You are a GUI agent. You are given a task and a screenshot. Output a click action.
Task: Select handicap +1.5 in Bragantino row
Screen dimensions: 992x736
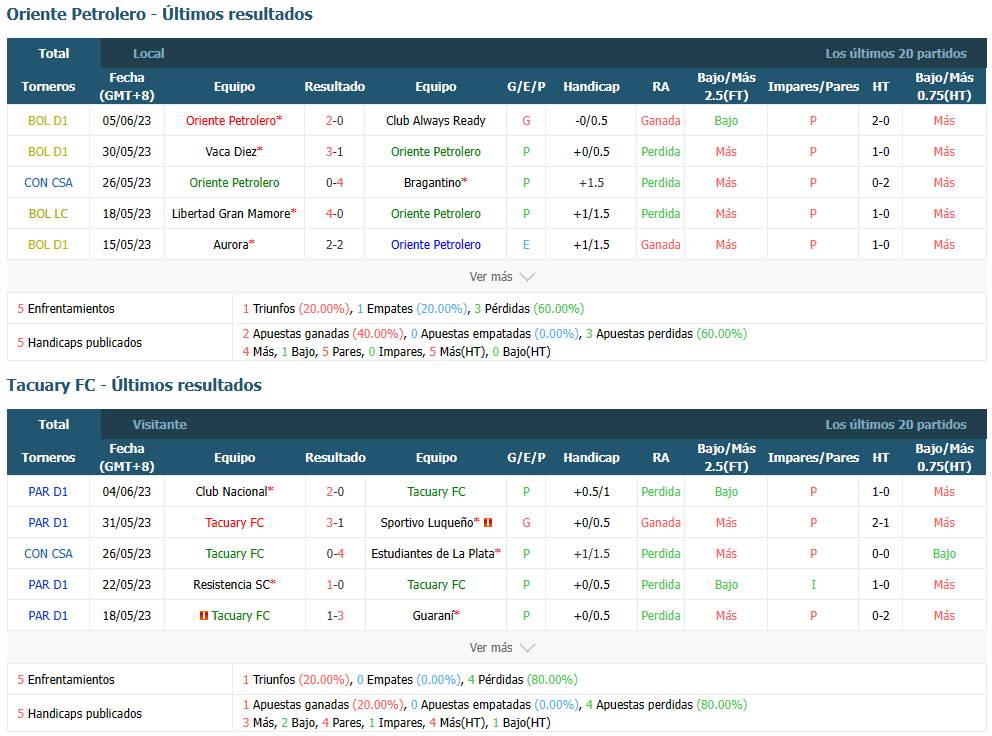[592, 182]
